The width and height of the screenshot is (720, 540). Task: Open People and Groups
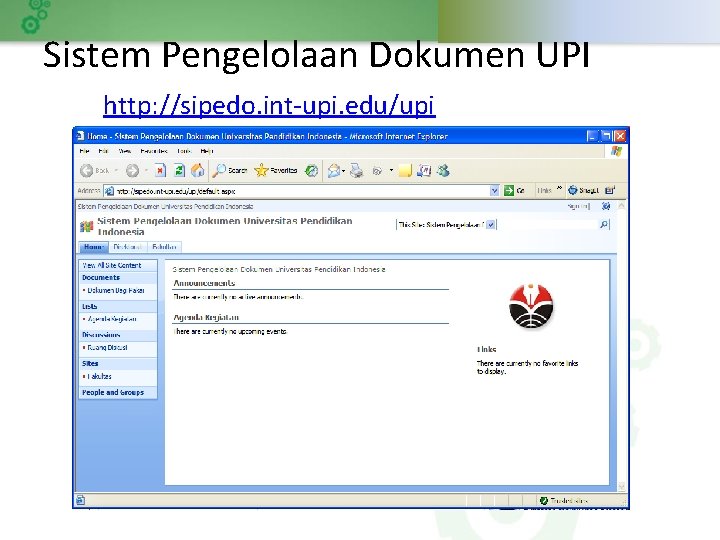pos(113,393)
